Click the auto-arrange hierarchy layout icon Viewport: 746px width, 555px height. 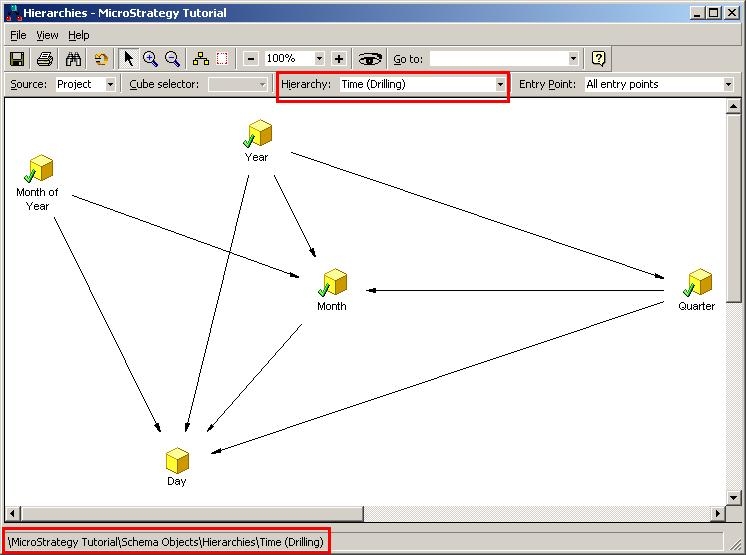click(201, 59)
